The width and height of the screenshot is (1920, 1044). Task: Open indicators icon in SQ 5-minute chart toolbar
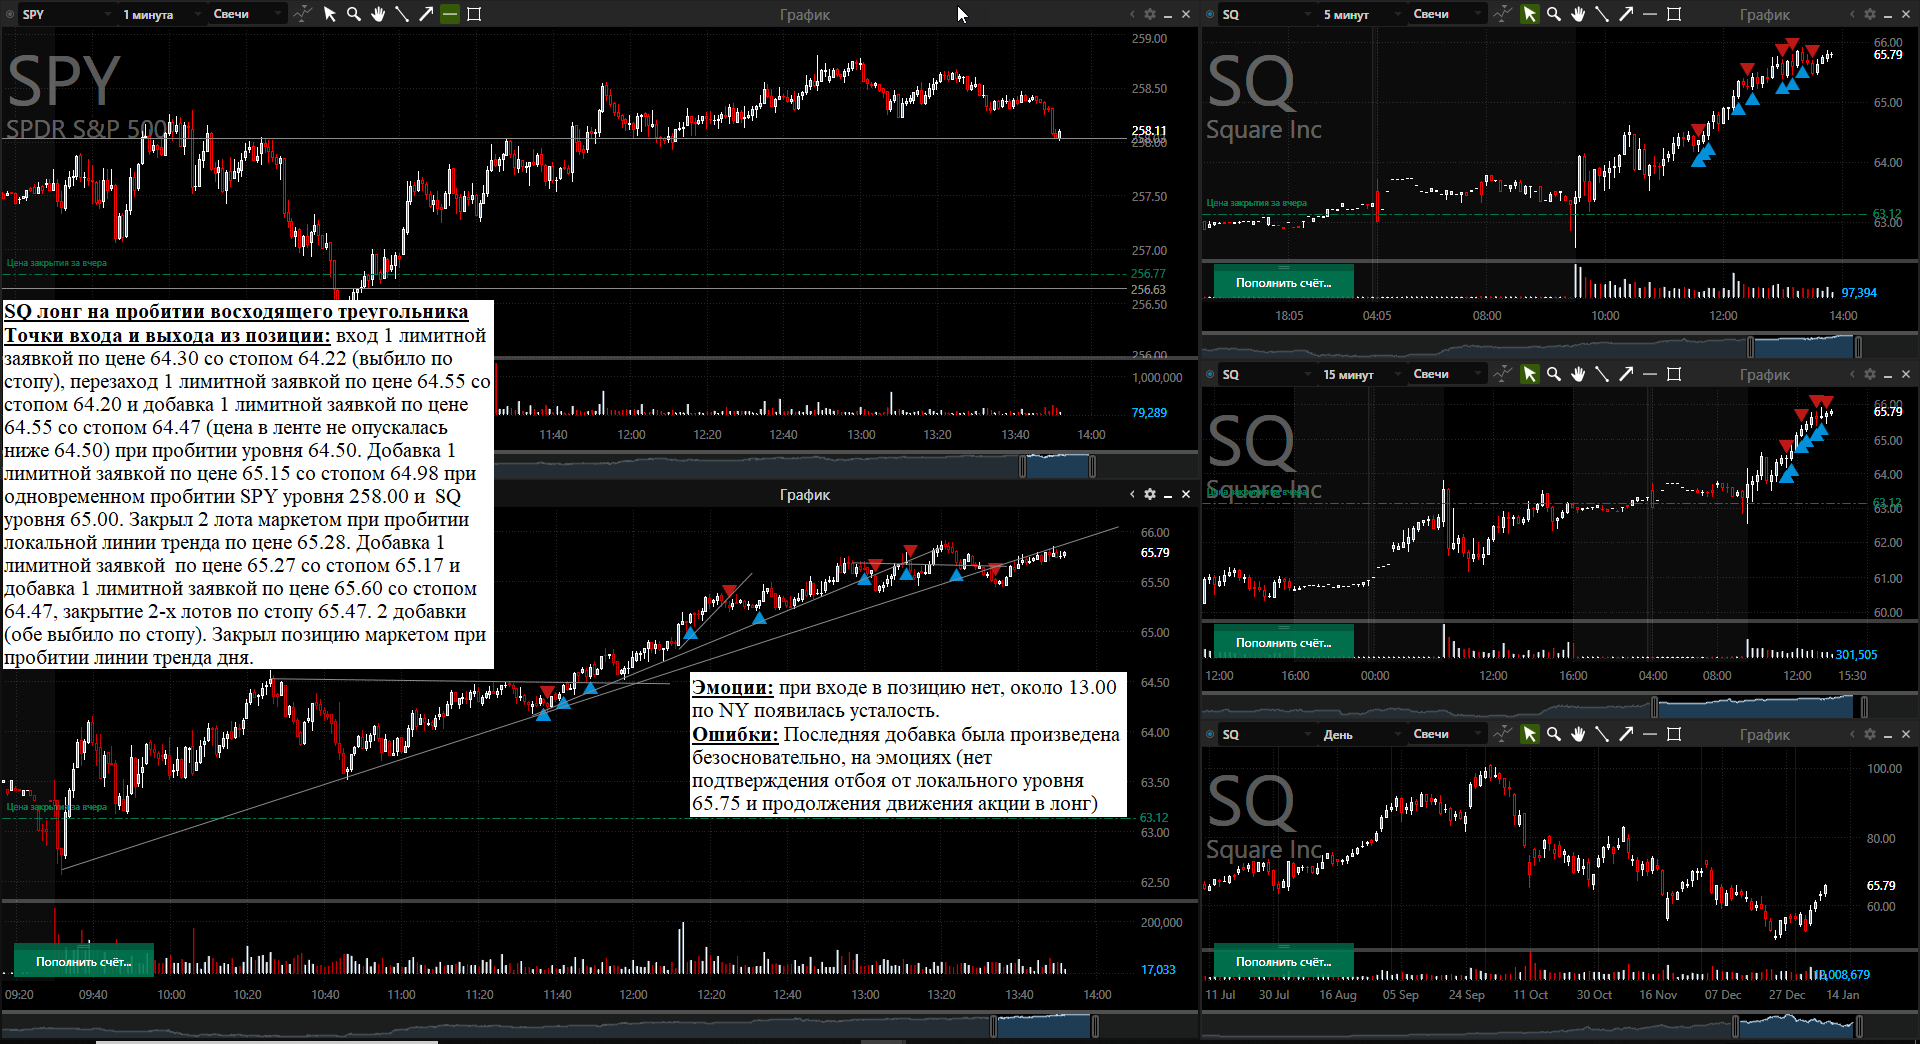pyautogui.click(x=1503, y=14)
